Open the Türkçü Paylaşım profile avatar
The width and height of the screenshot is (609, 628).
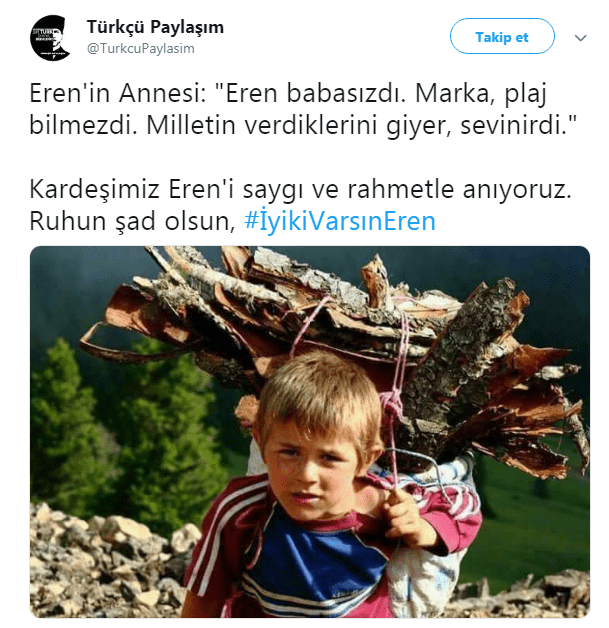[50, 38]
